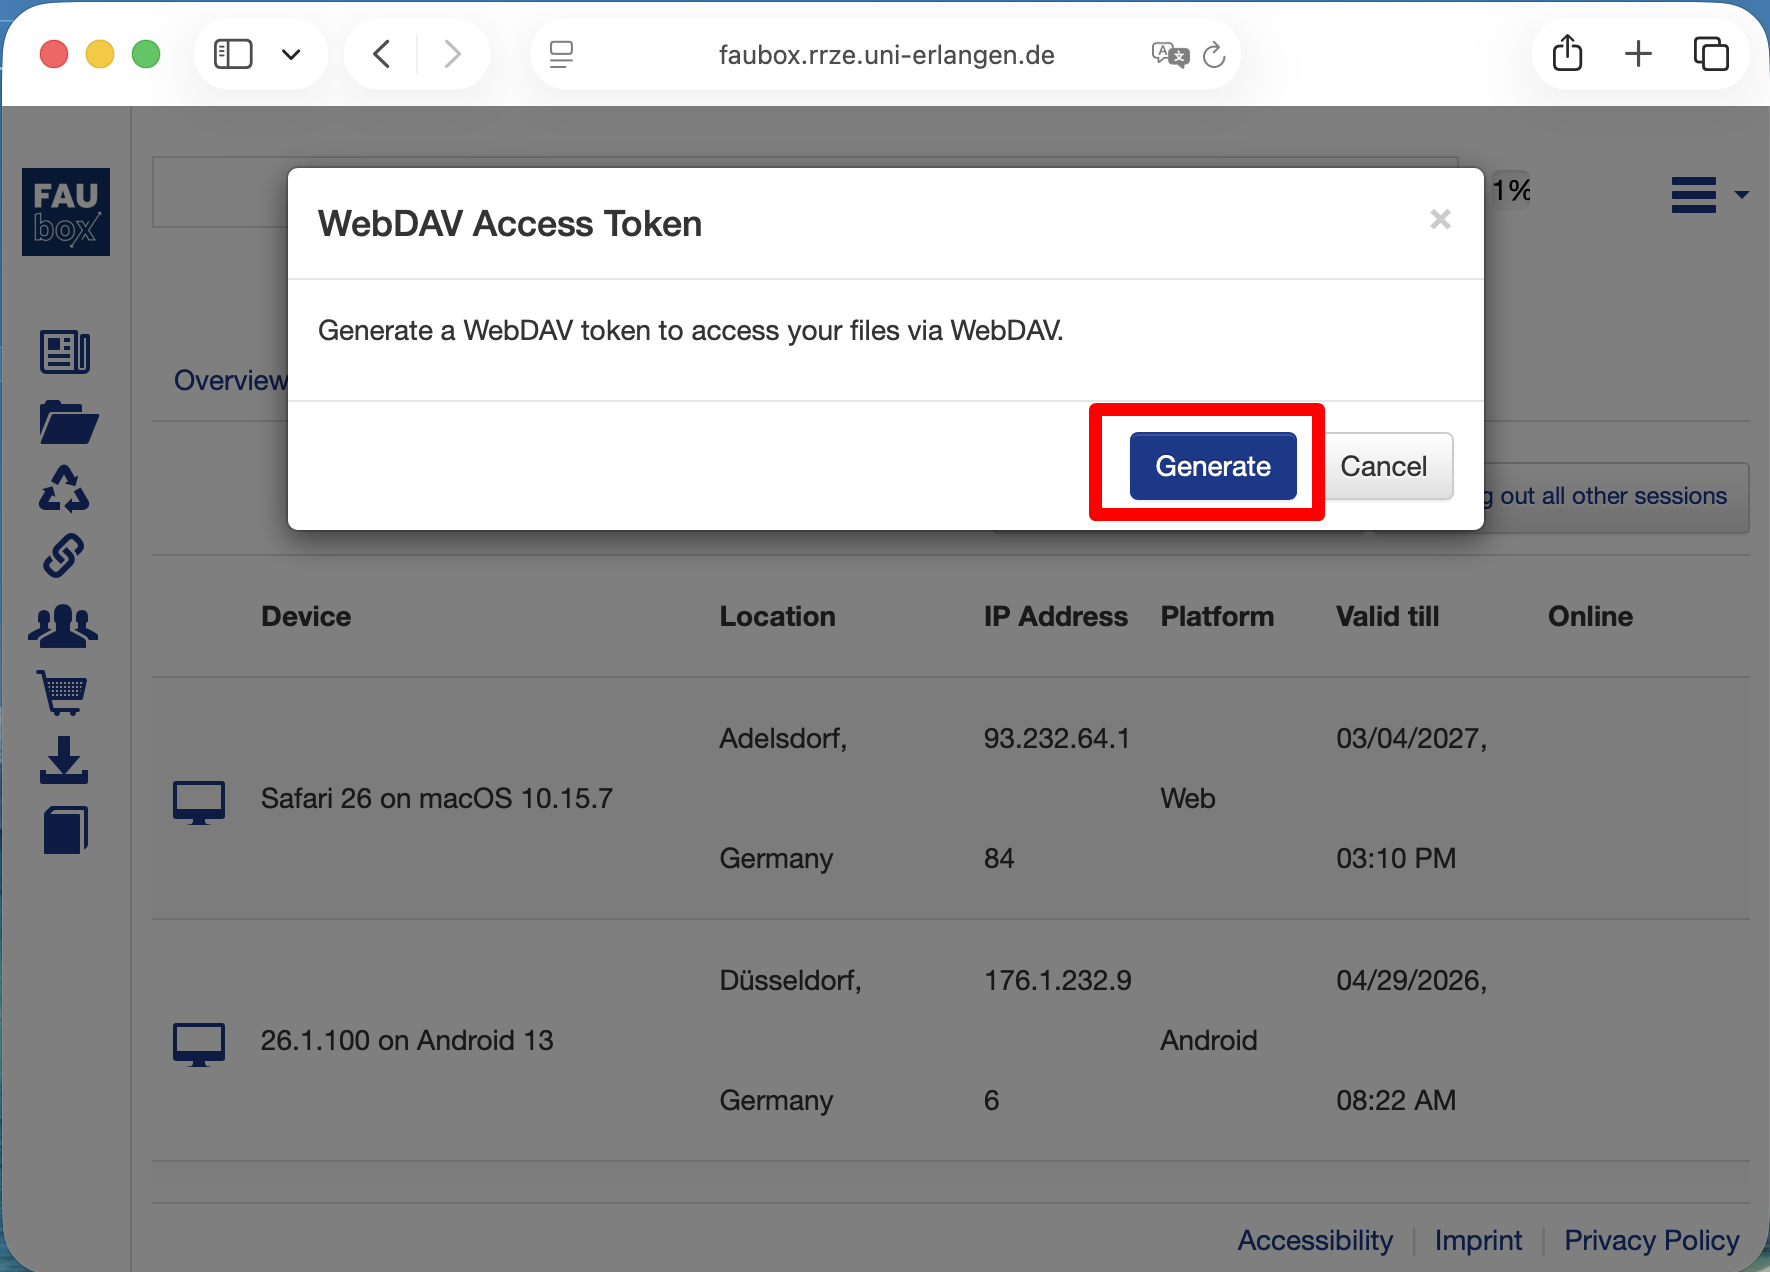Open the Imprint footer link
This screenshot has height=1272, width=1770.
[x=1478, y=1240]
